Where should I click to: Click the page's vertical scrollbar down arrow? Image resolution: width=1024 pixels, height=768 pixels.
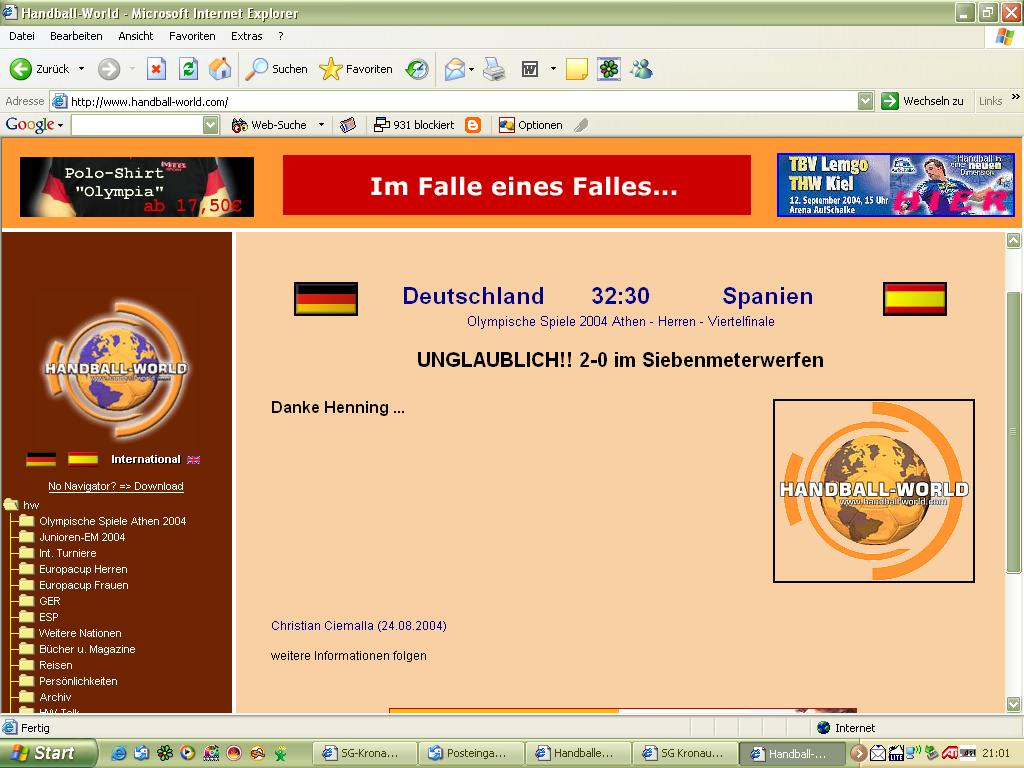click(1013, 704)
